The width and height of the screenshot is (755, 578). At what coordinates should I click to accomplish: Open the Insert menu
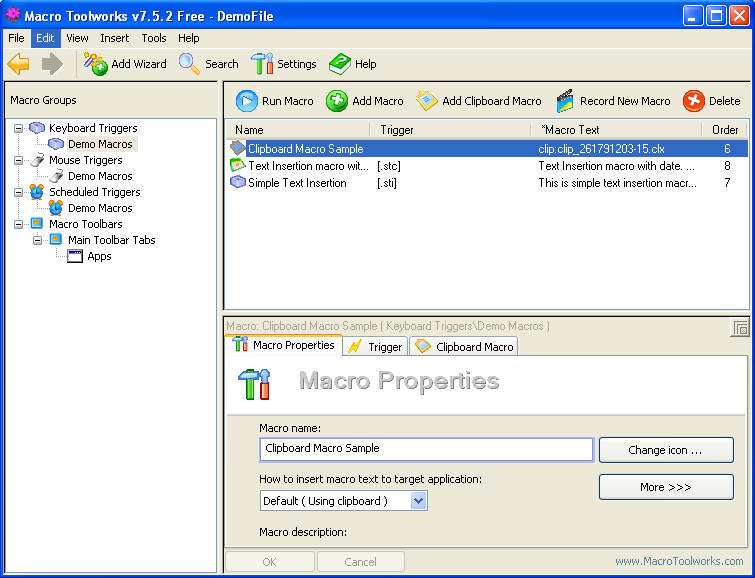pyautogui.click(x=114, y=38)
